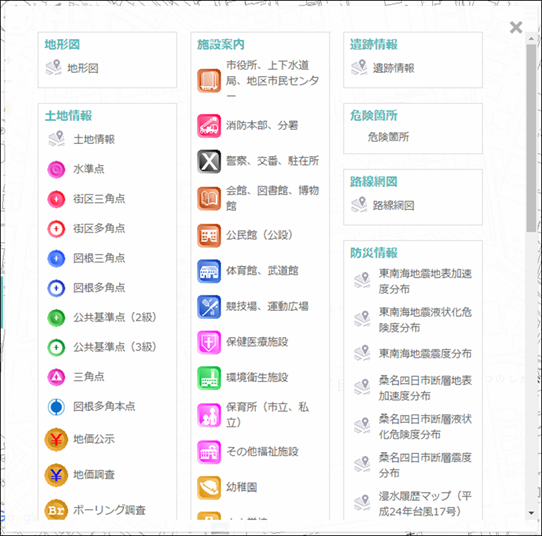542x536 pixels.
Task: Select the 路線網図 map layer icon
Action: [x=359, y=205]
